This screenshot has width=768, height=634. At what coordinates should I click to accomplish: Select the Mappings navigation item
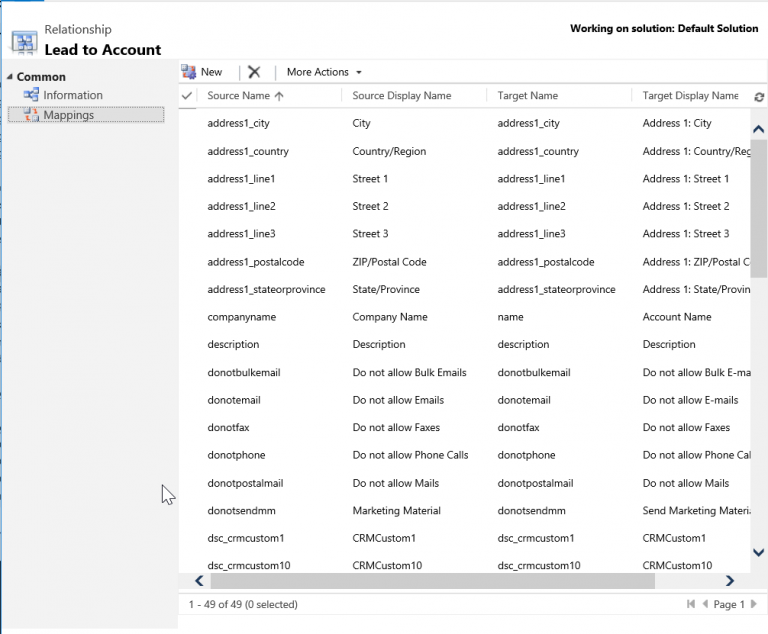68,115
